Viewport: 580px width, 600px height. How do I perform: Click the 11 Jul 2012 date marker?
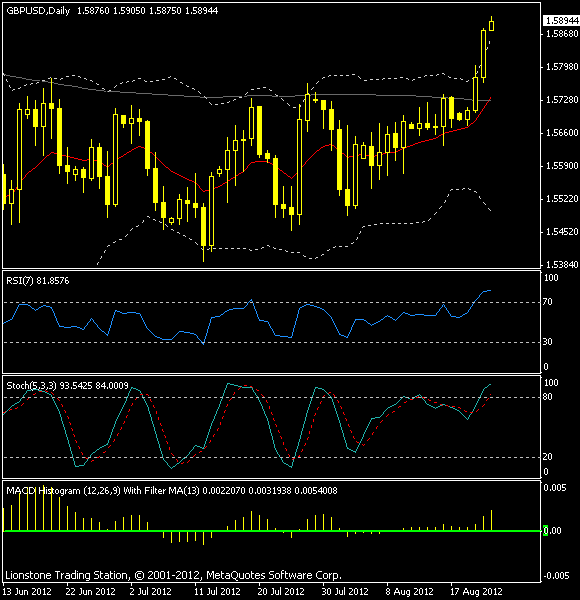click(x=217, y=592)
